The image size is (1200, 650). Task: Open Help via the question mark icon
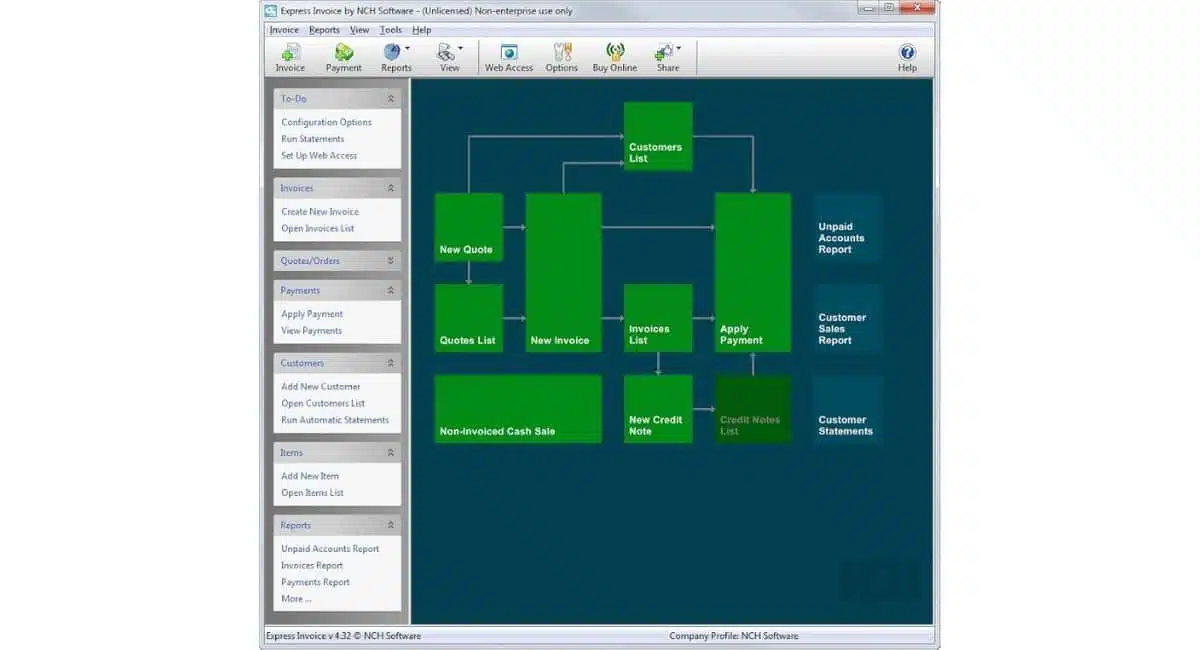click(907, 53)
